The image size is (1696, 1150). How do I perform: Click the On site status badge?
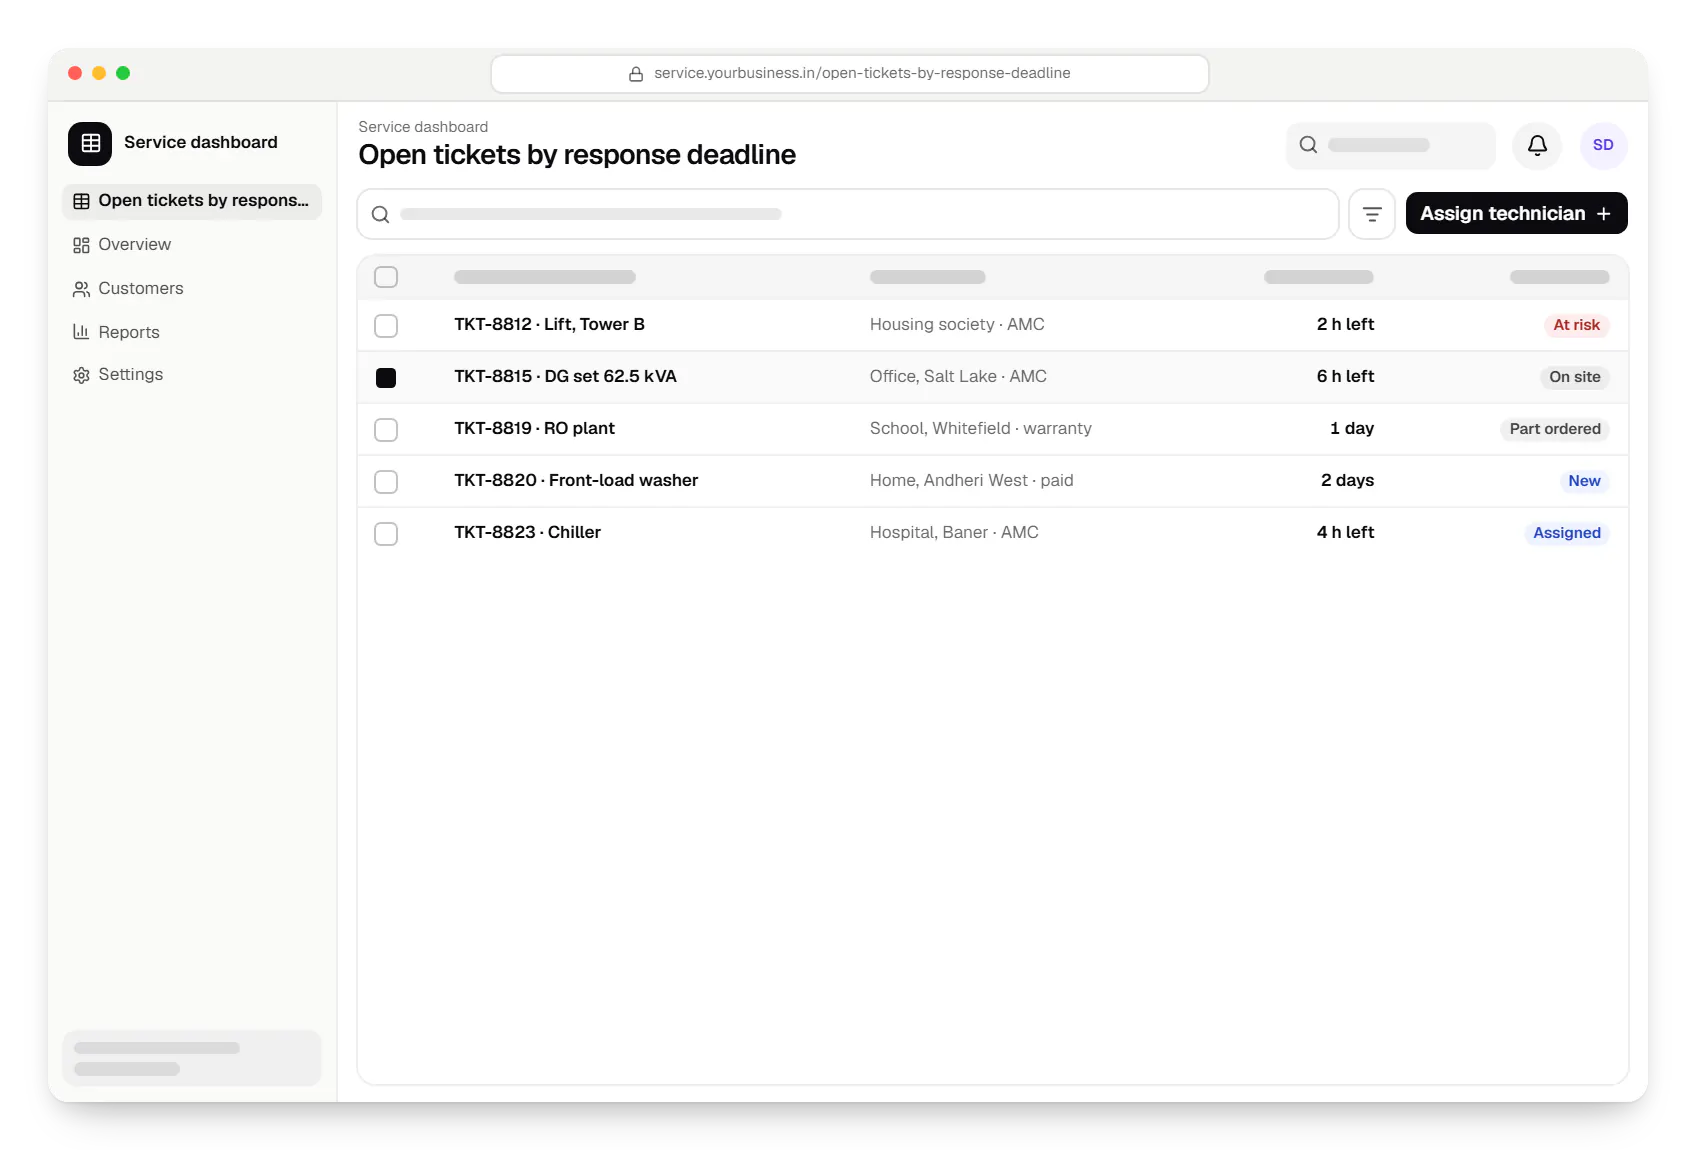(1574, 377)
